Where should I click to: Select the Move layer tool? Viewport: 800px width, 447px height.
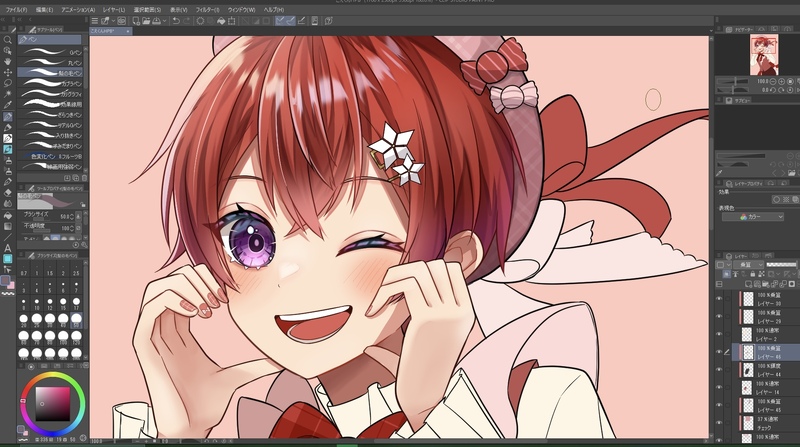tap(8, 72)
